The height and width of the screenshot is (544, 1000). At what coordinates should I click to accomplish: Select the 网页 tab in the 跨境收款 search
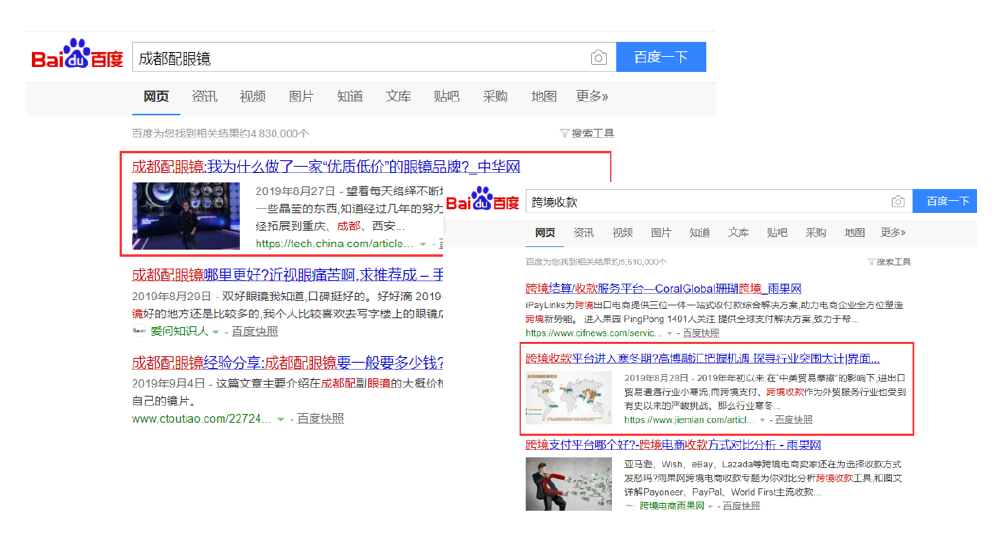[x=545, y=233]
